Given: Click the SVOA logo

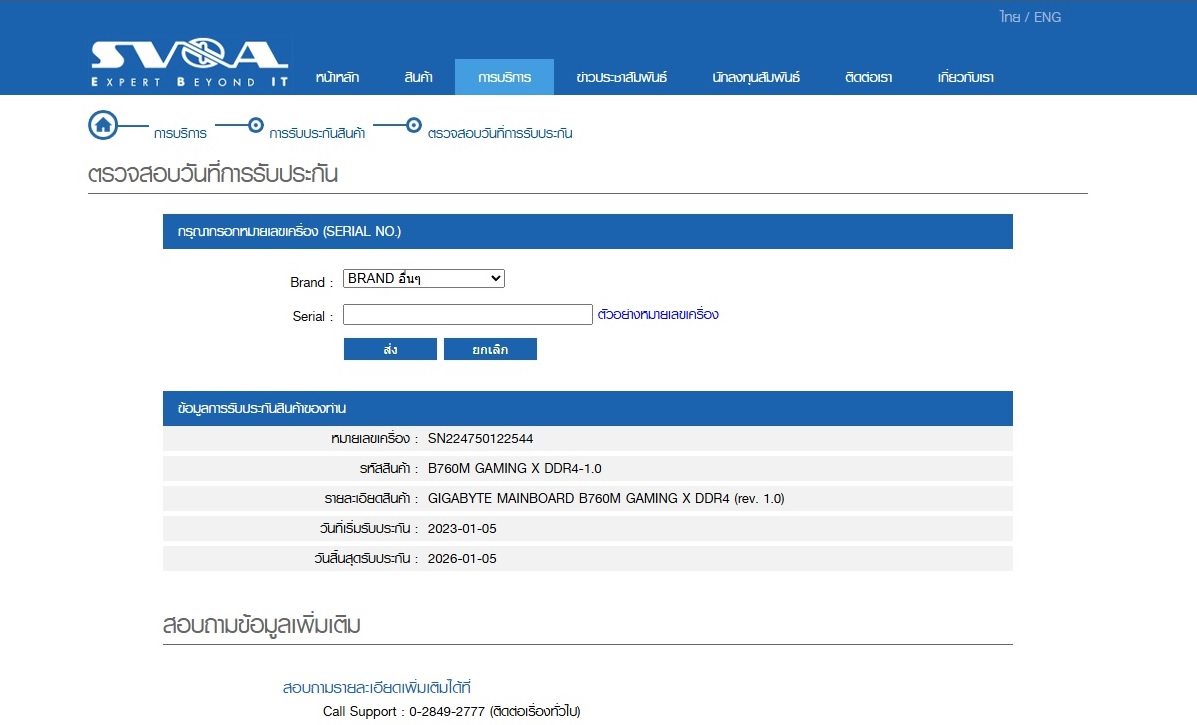Looking at the screenshot, I should (189, 63).
